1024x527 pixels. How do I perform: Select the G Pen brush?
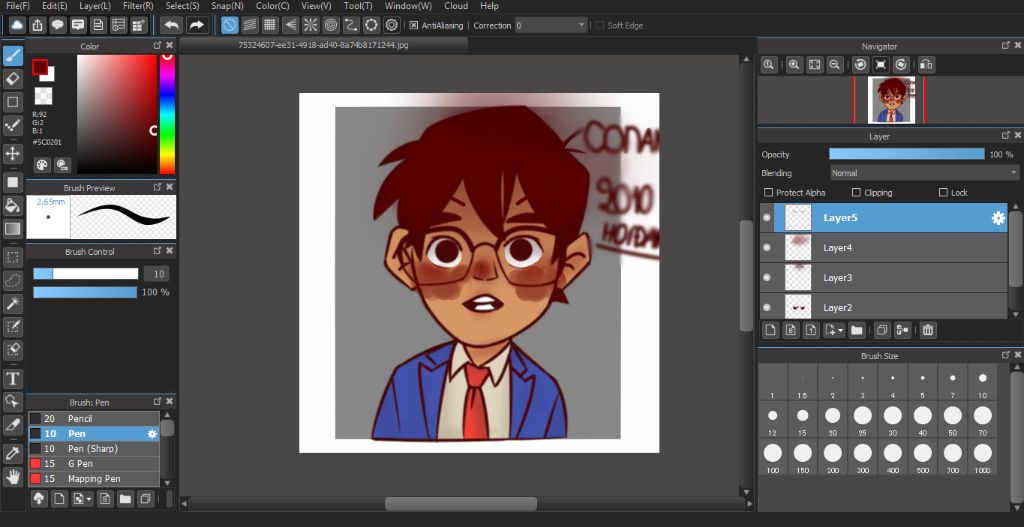93,464
